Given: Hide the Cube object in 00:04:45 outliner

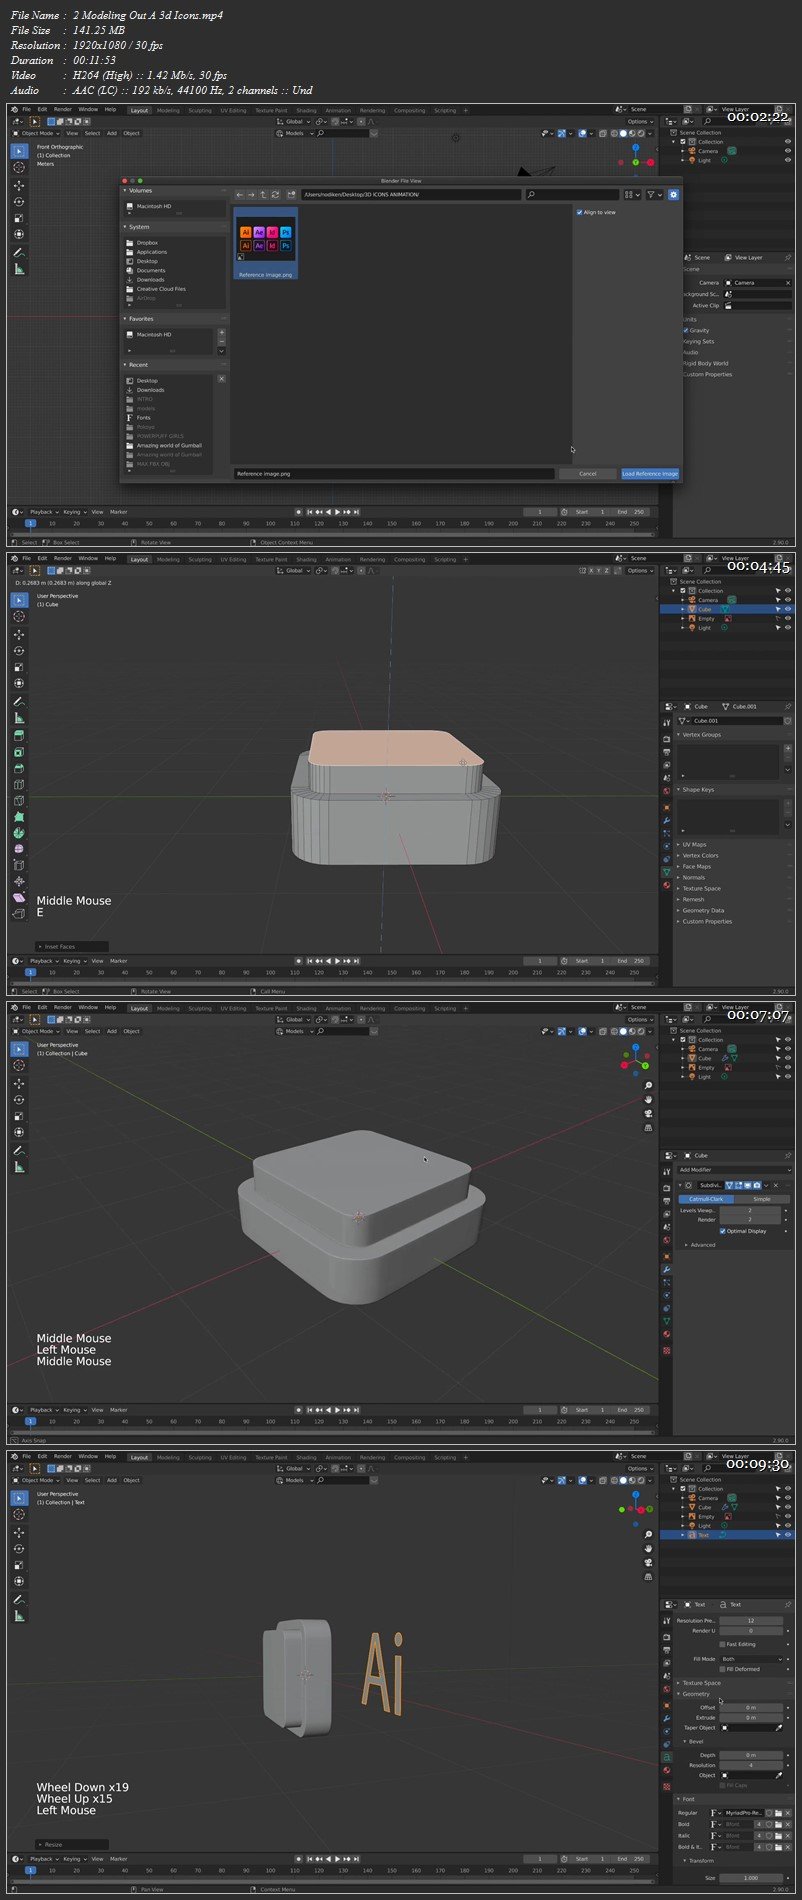Looking at the screenshot, I should click(x=787, y=609).
